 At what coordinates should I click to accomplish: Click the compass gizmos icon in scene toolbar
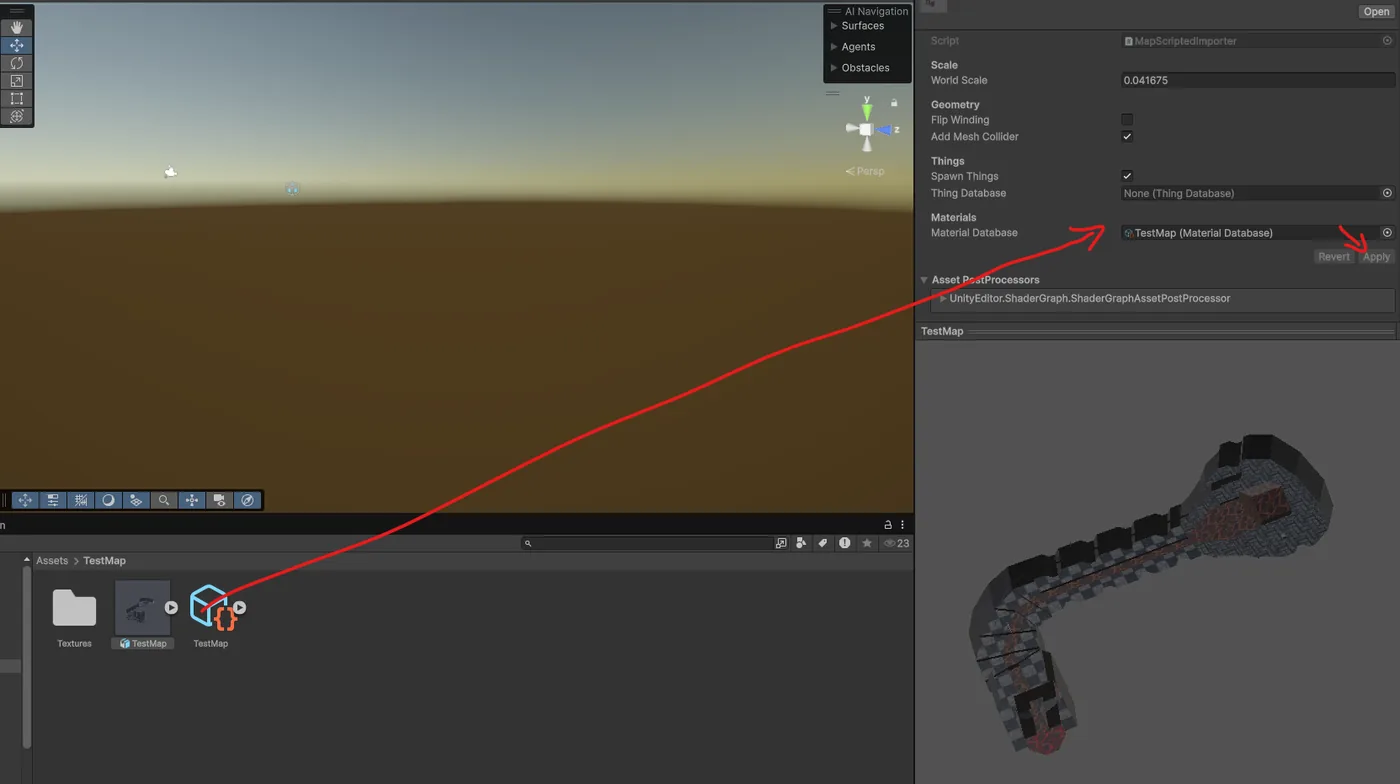[247, 500]
